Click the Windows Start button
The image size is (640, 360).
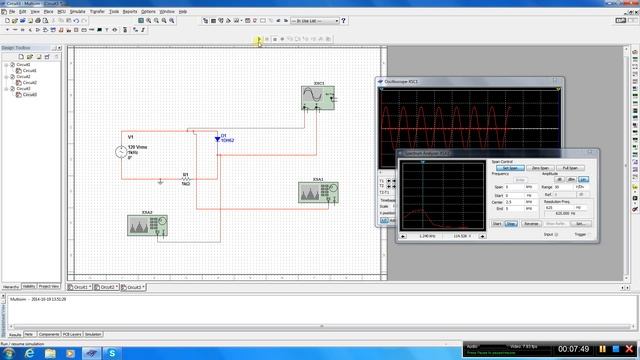tap(9, 353)
